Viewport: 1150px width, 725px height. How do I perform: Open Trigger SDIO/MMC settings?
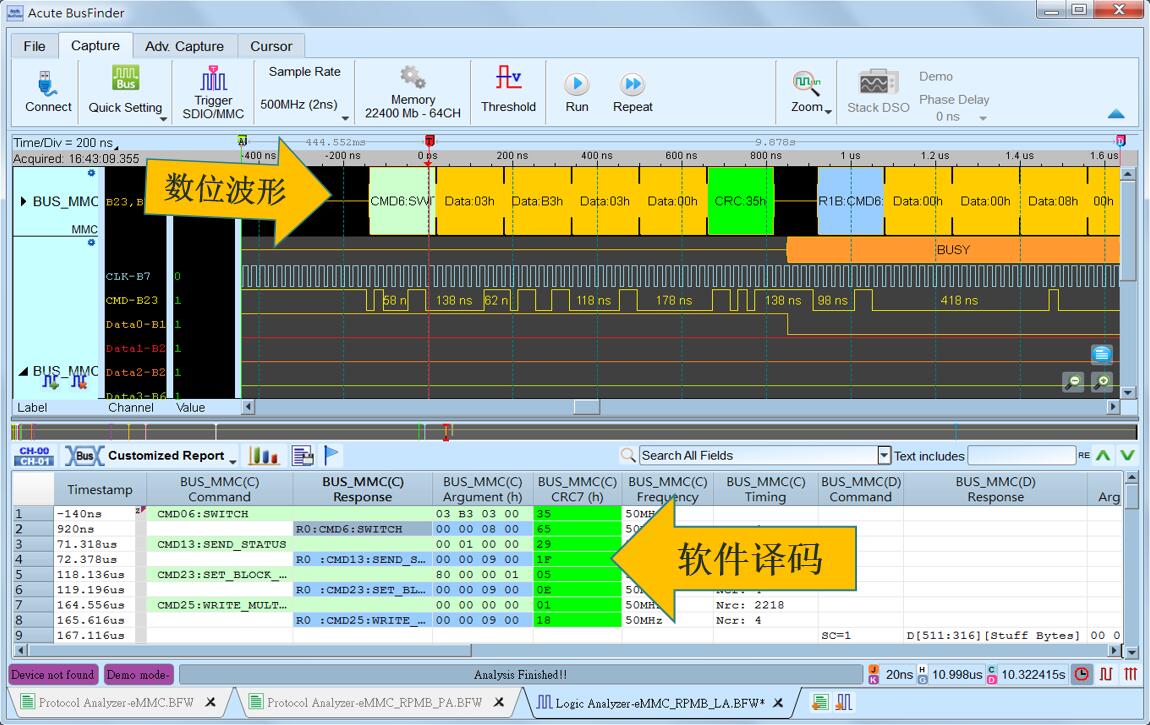pos(213,78)
